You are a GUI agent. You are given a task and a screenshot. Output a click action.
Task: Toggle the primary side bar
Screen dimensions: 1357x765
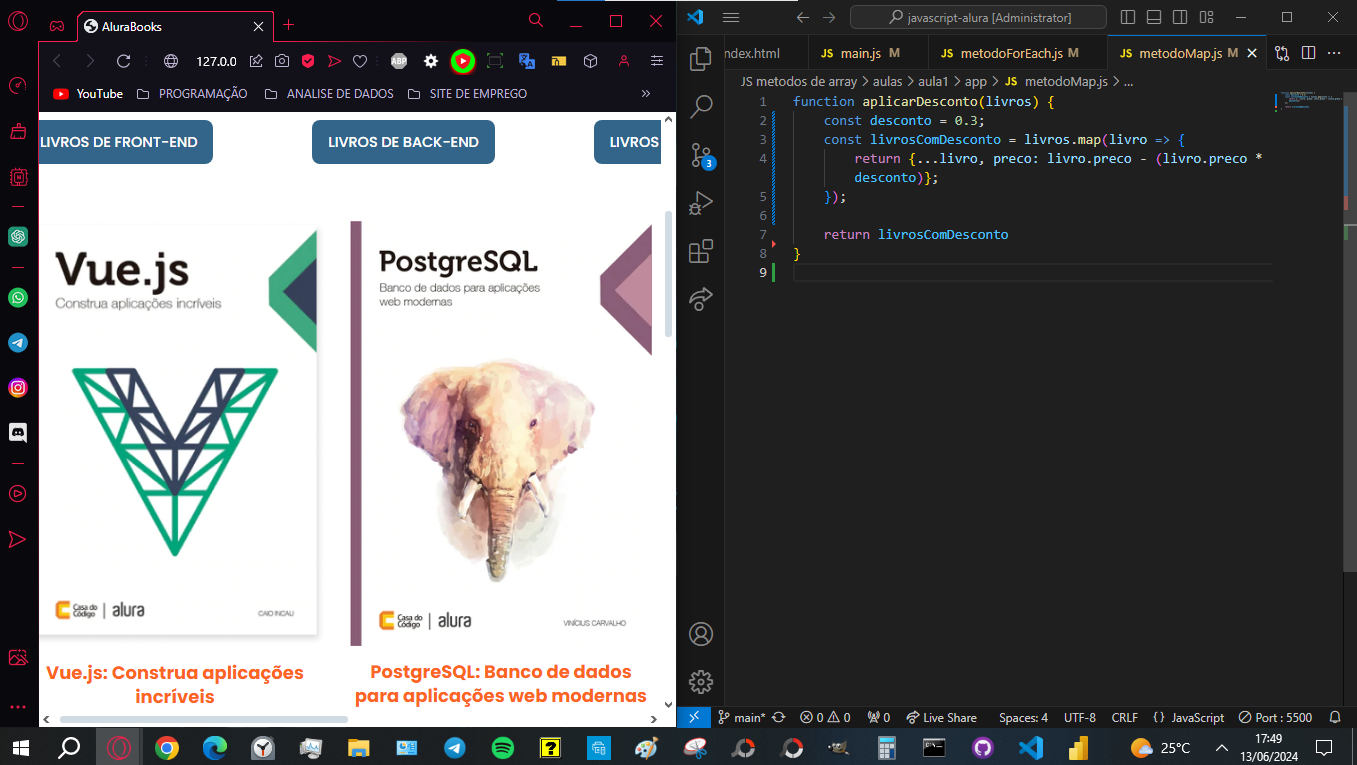1128,17
